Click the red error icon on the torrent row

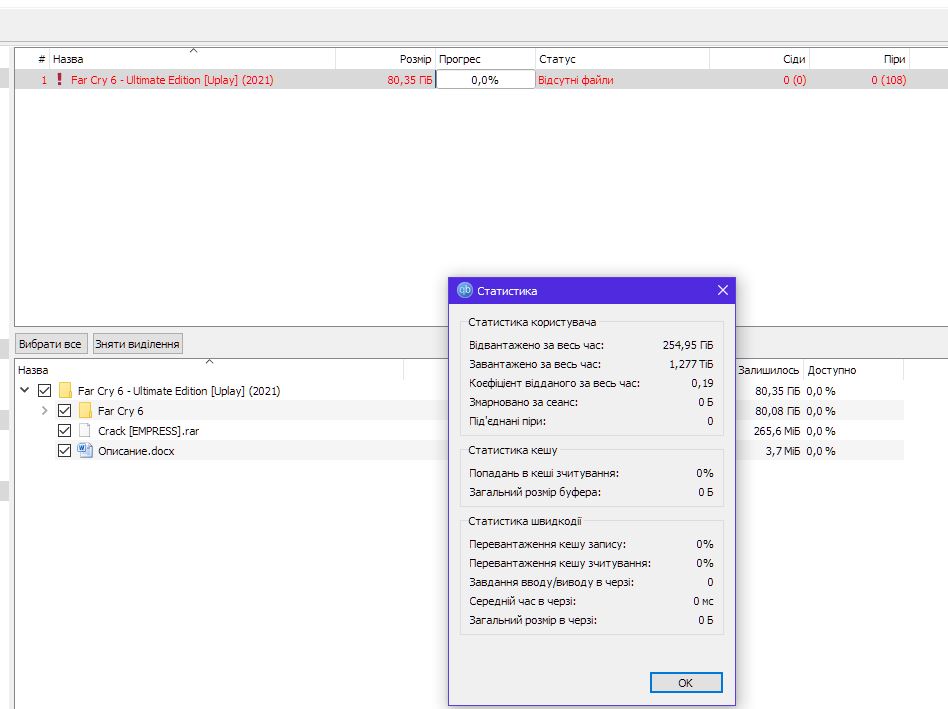point(59,80)
